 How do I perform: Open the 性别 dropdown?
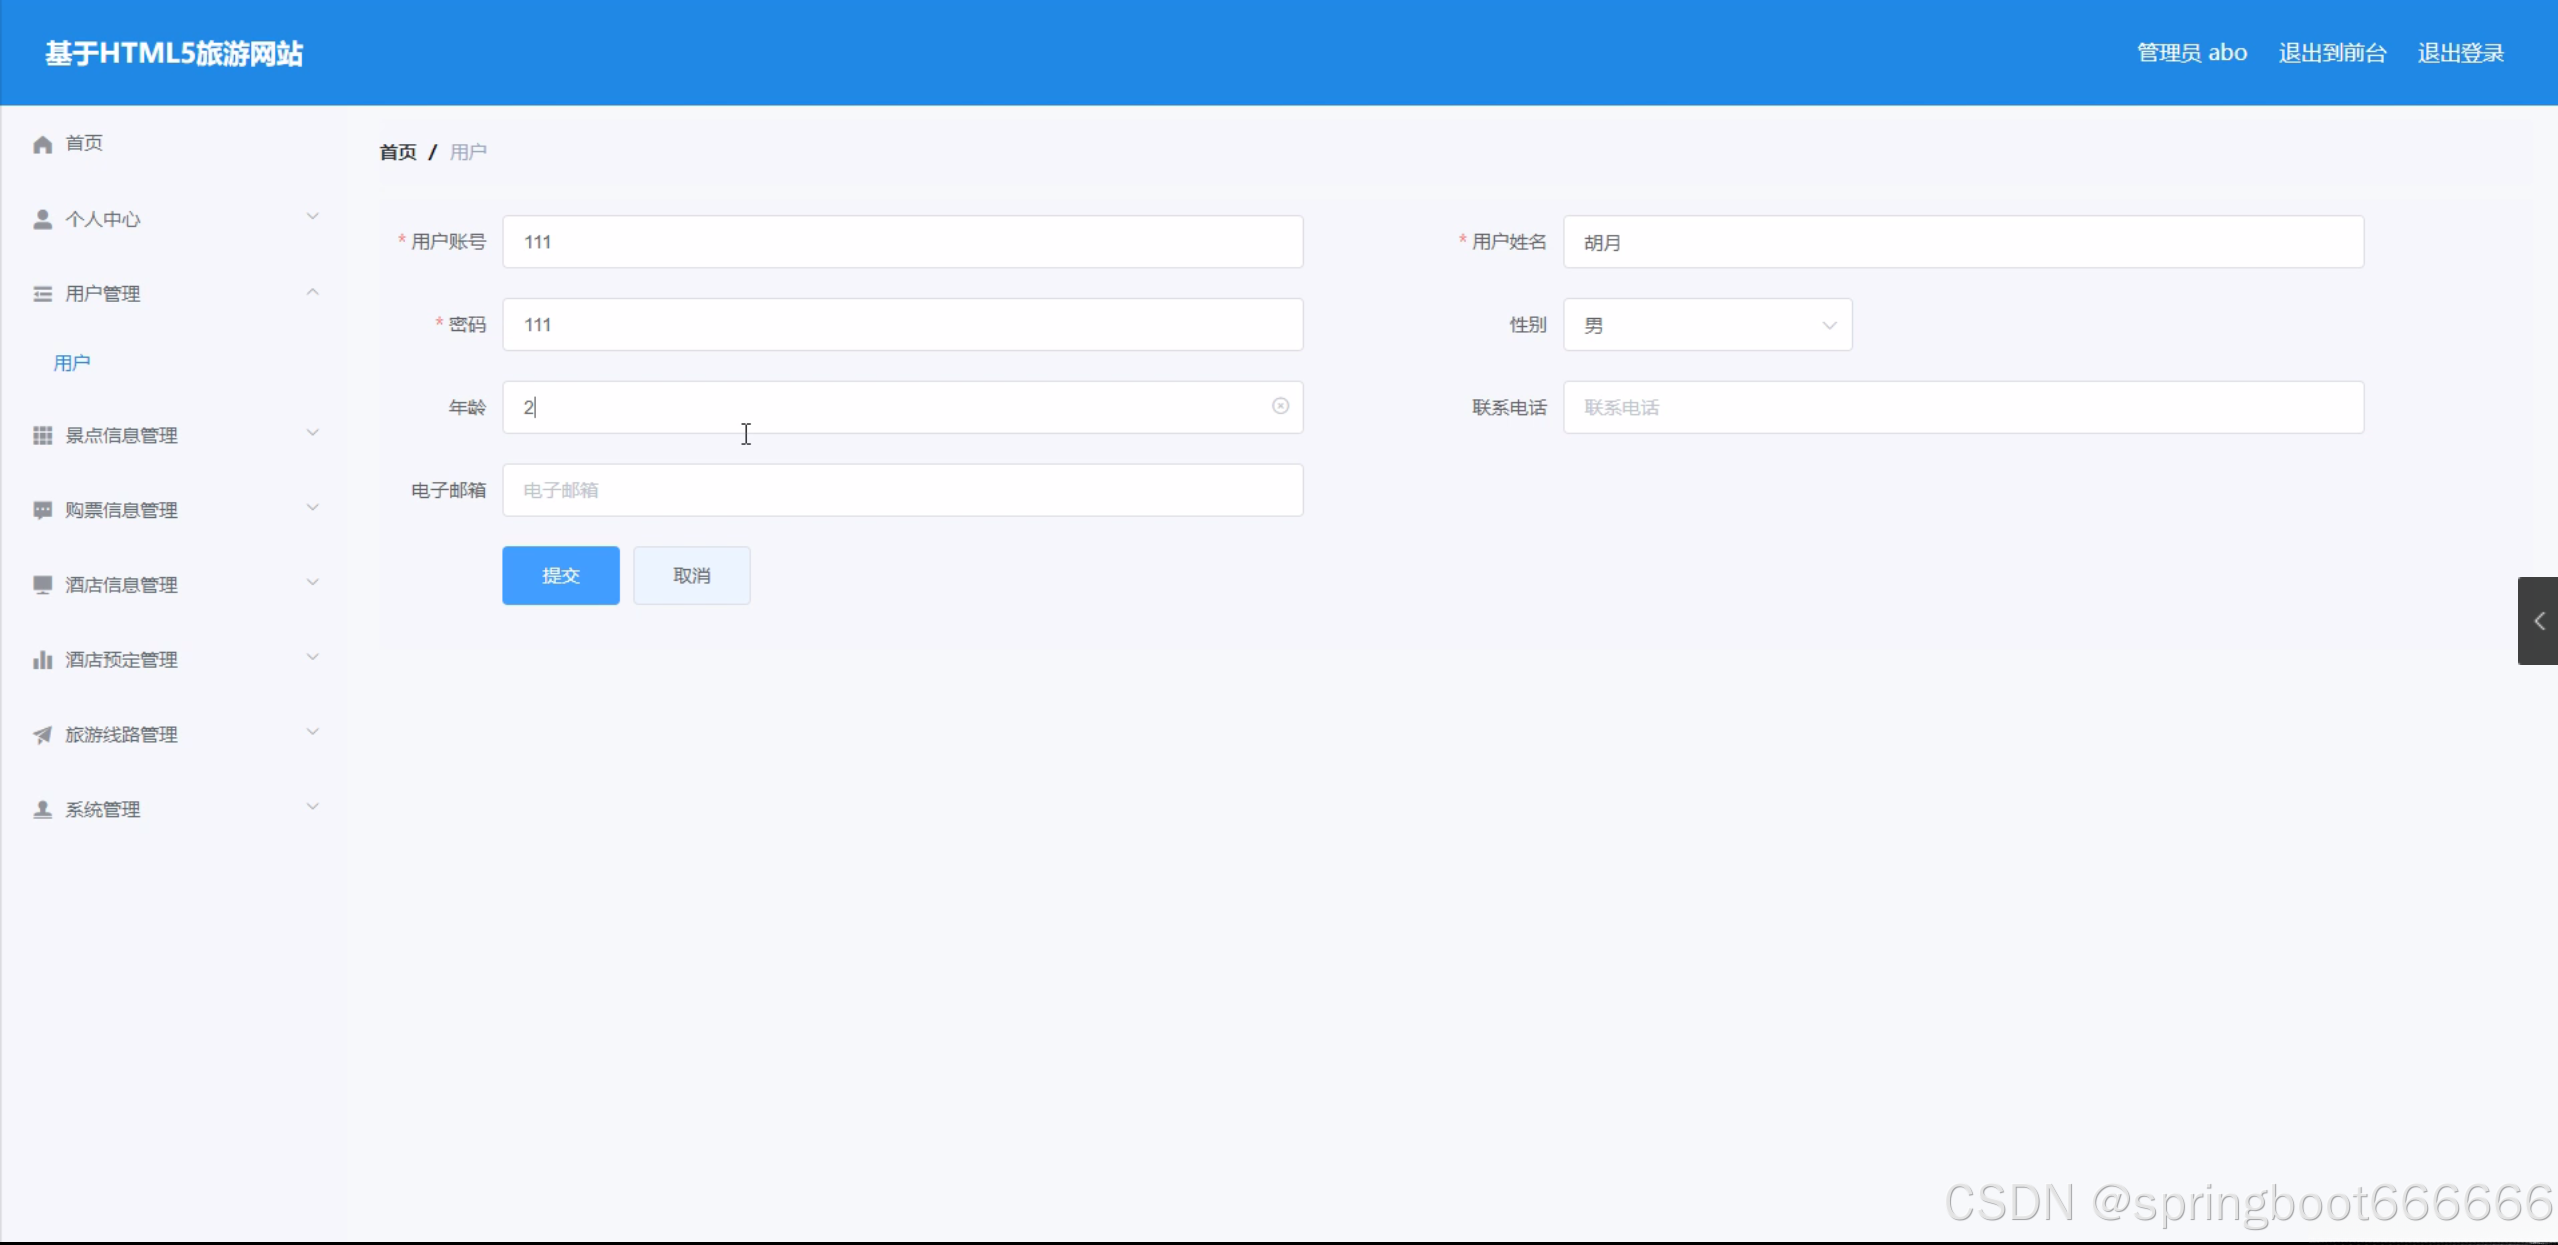click(1707, 325)
